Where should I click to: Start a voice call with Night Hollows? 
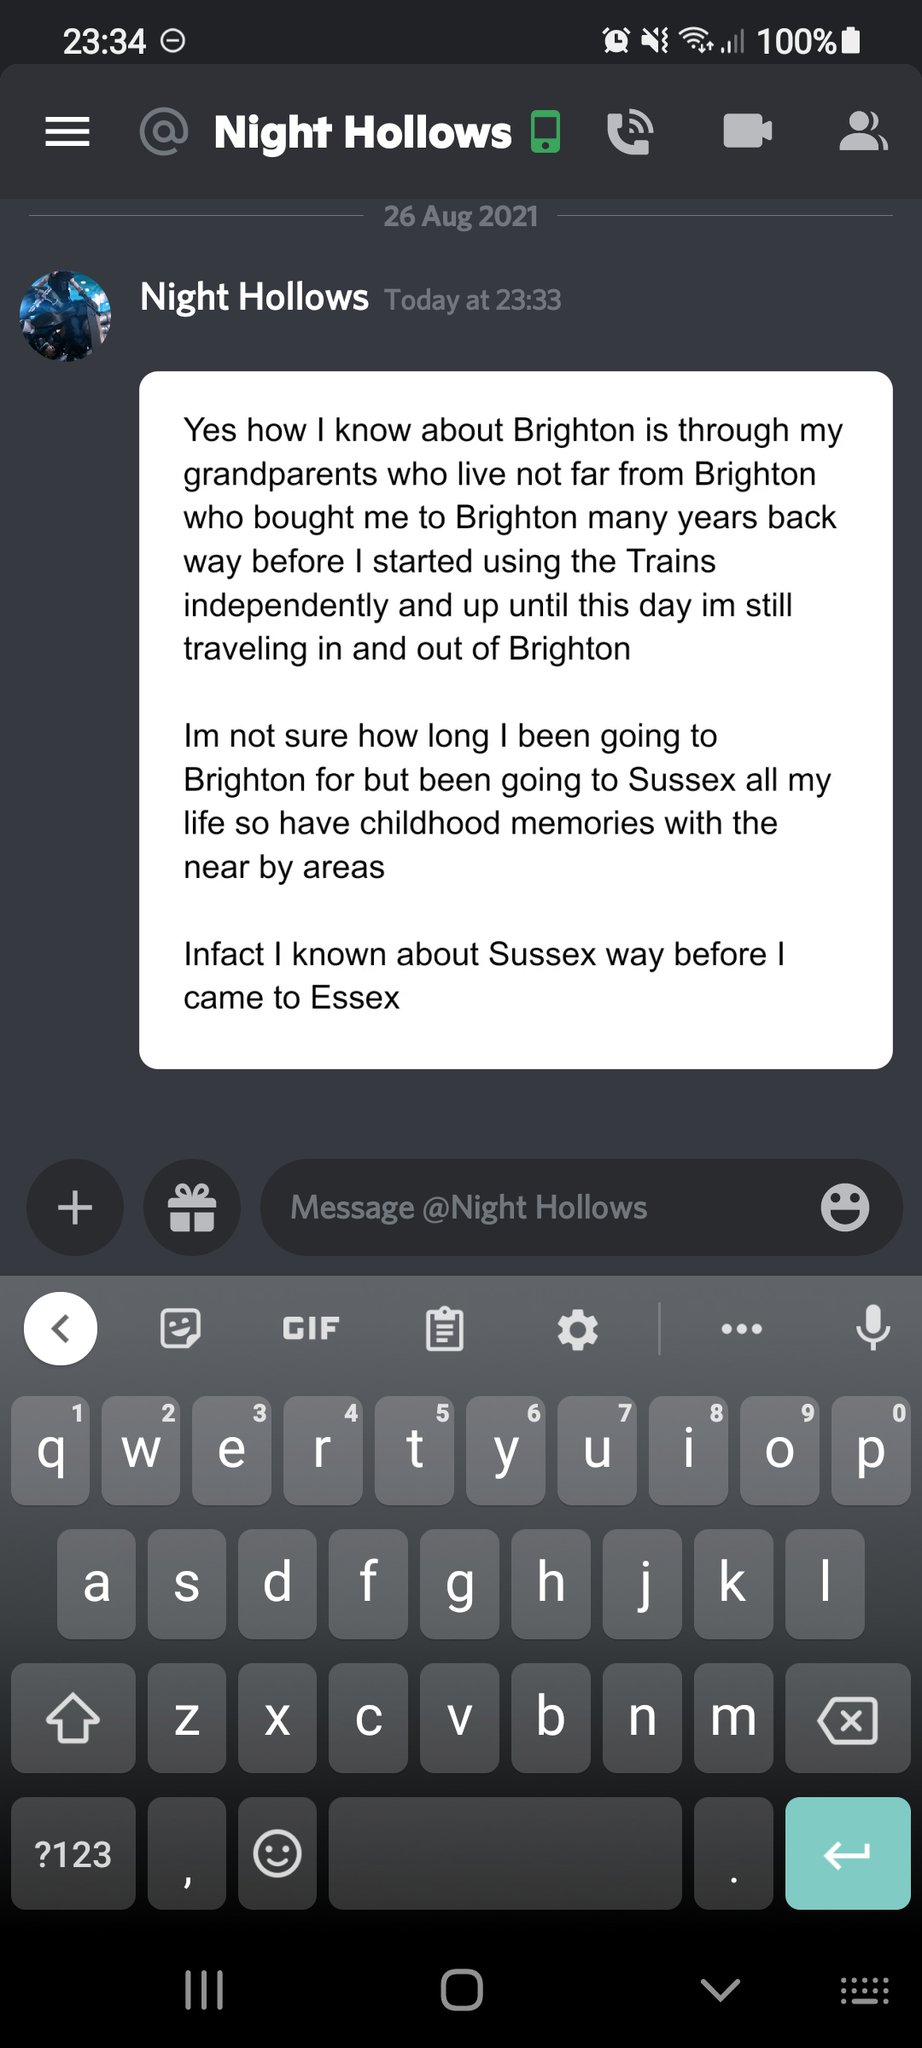[630, 132]
